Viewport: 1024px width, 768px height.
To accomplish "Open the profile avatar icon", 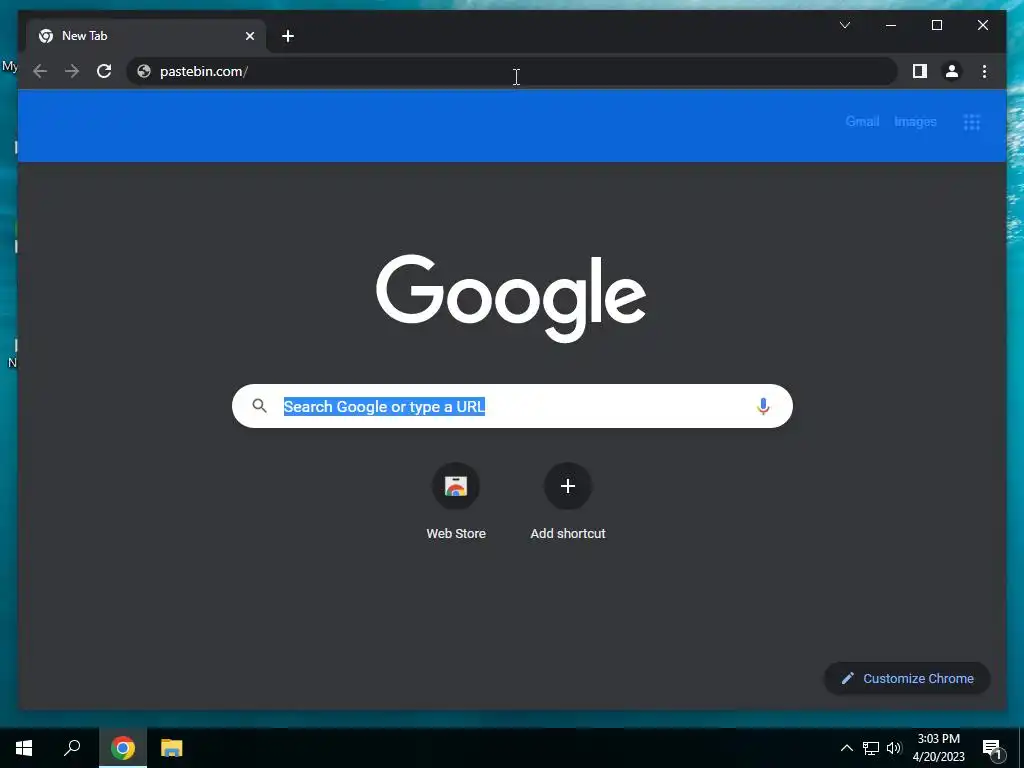I will [952, 71].
